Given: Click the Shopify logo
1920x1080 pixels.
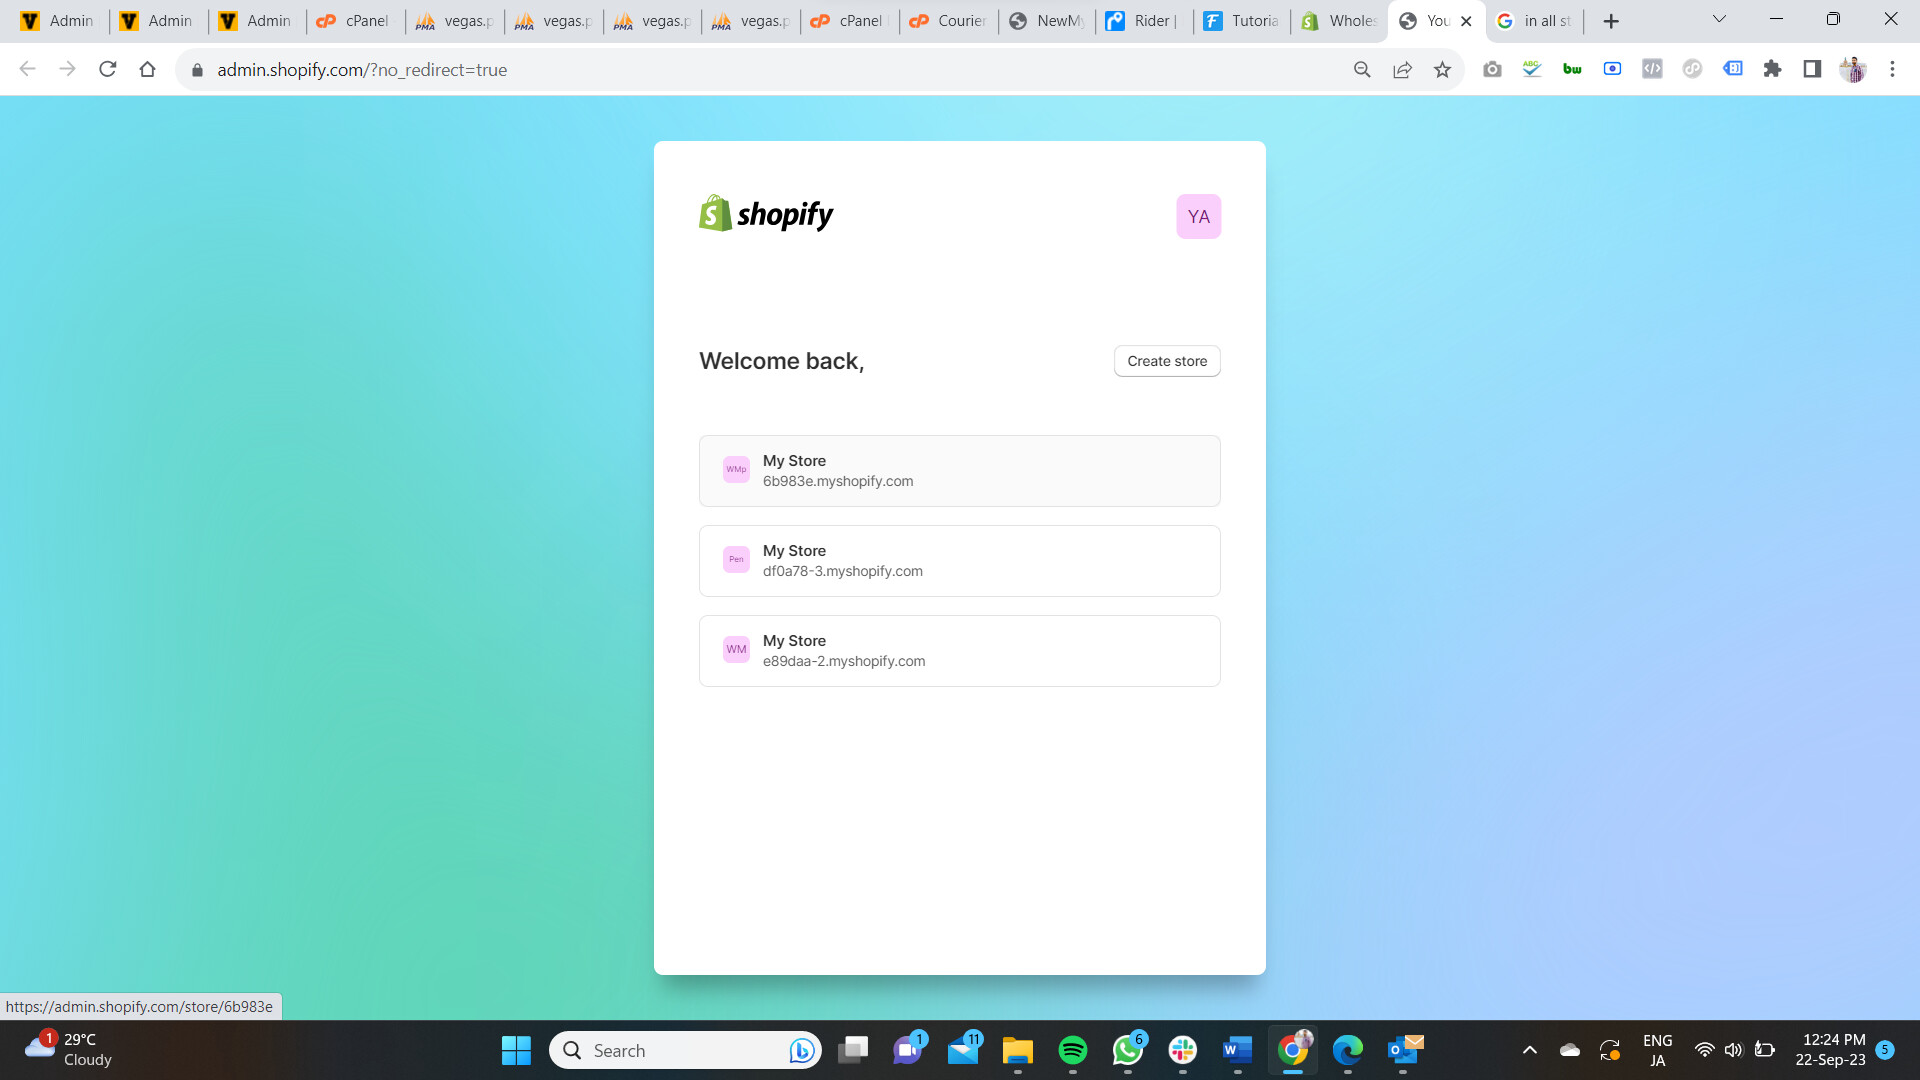Looking at the screenshot, I should coord(766,214).
